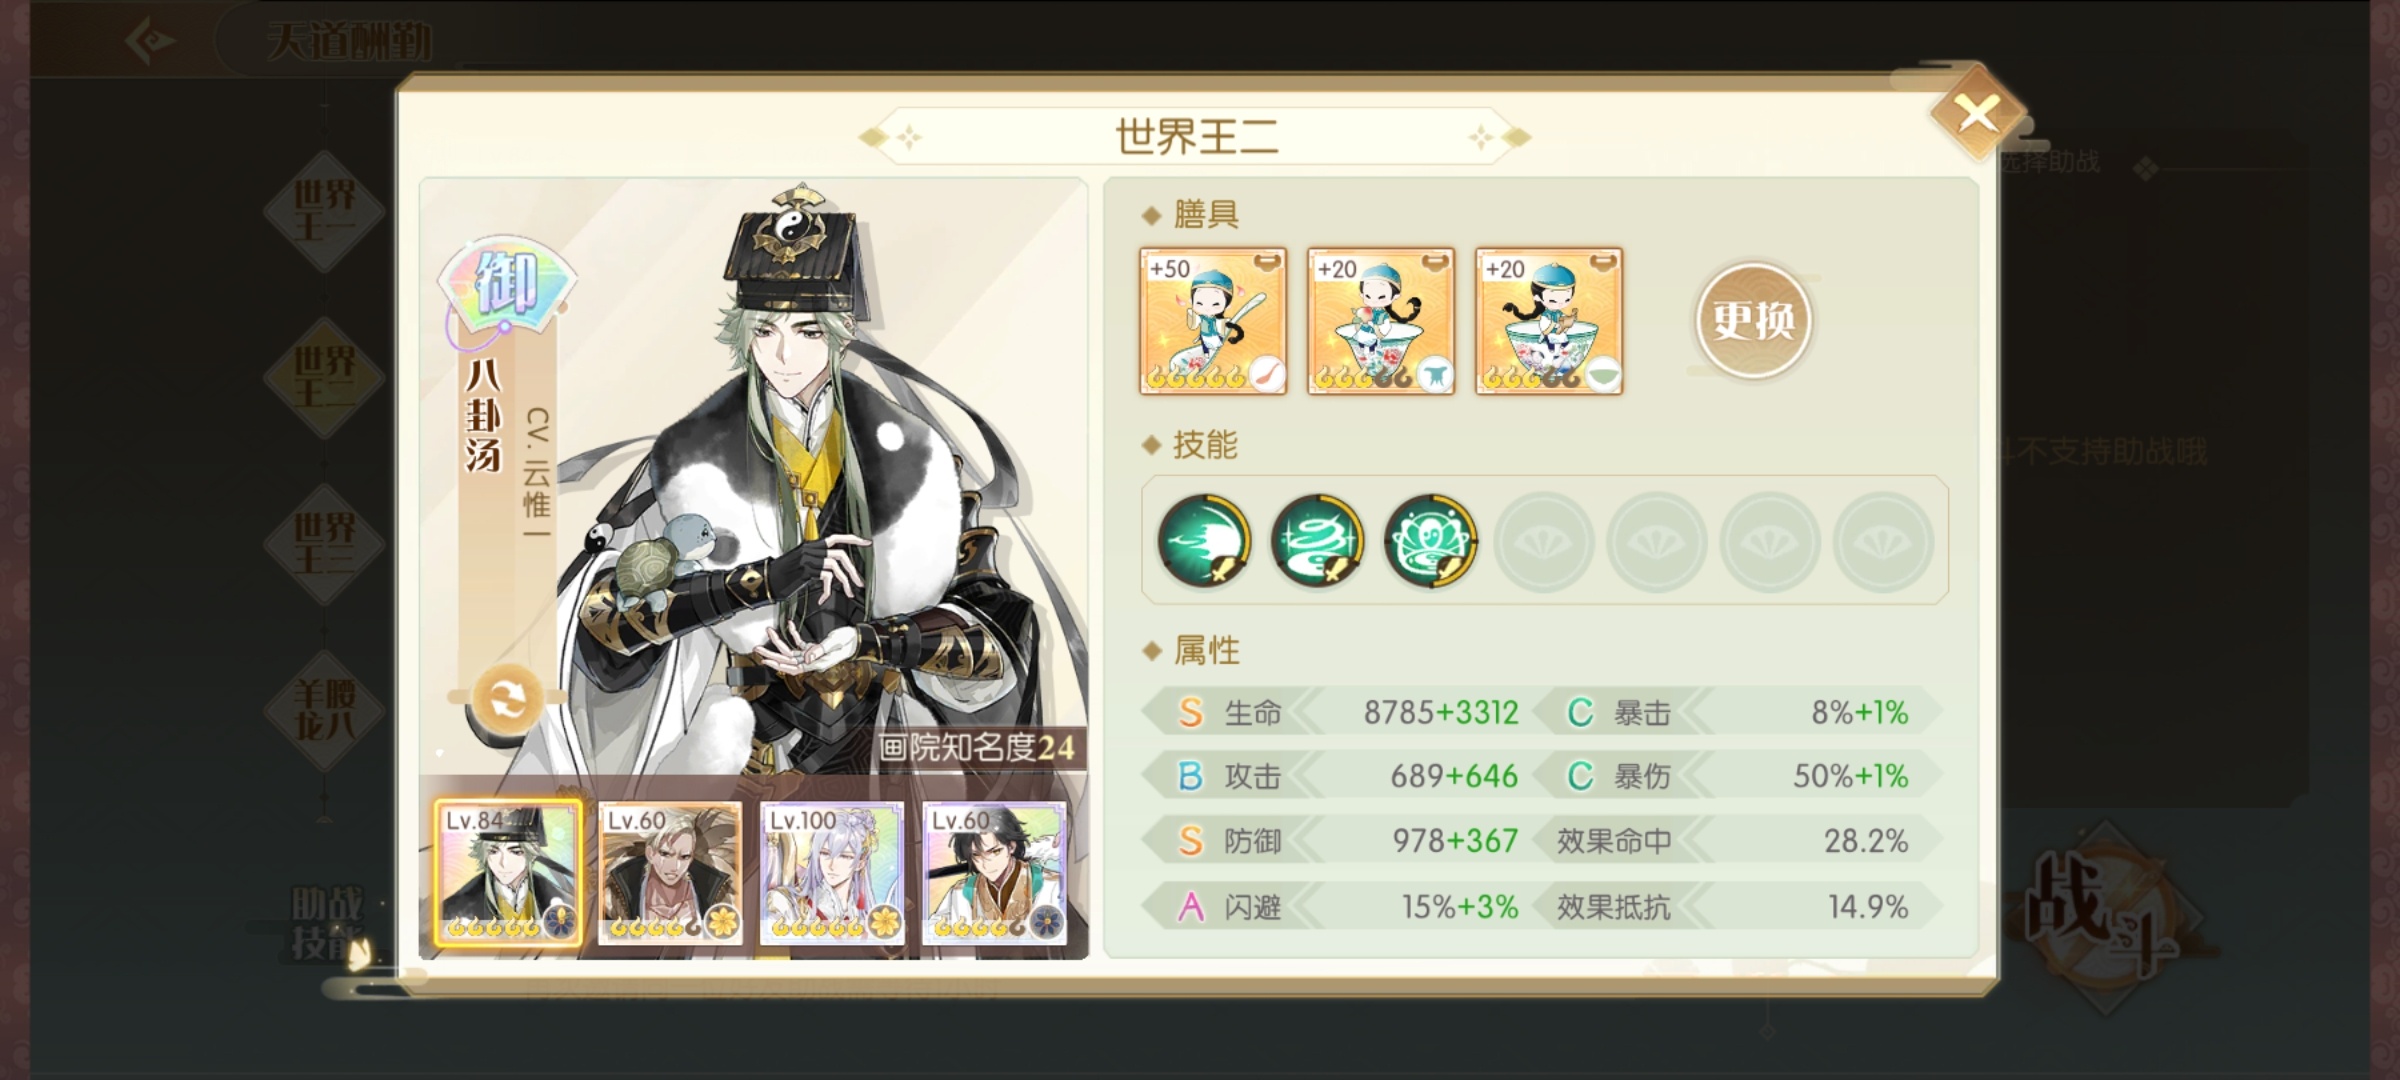Click the 更换 replace button
Screen dimensions: 2400x1080
coord(1753,320)
